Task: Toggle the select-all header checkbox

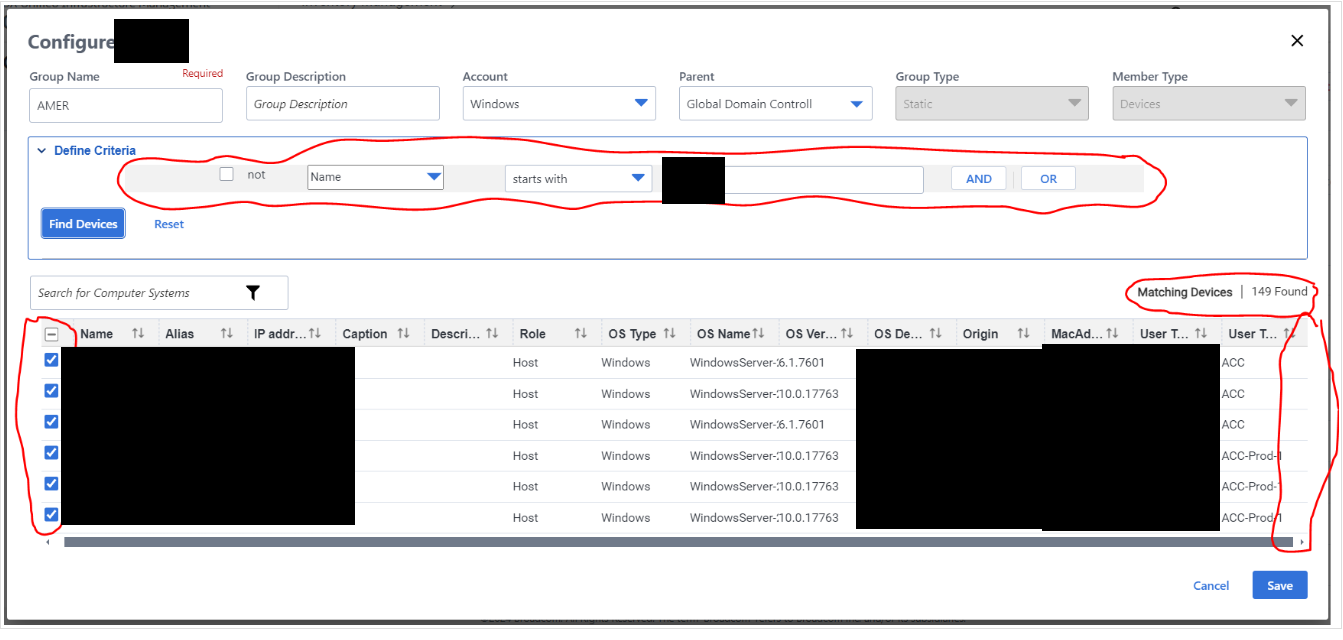Action: [52, 335]
